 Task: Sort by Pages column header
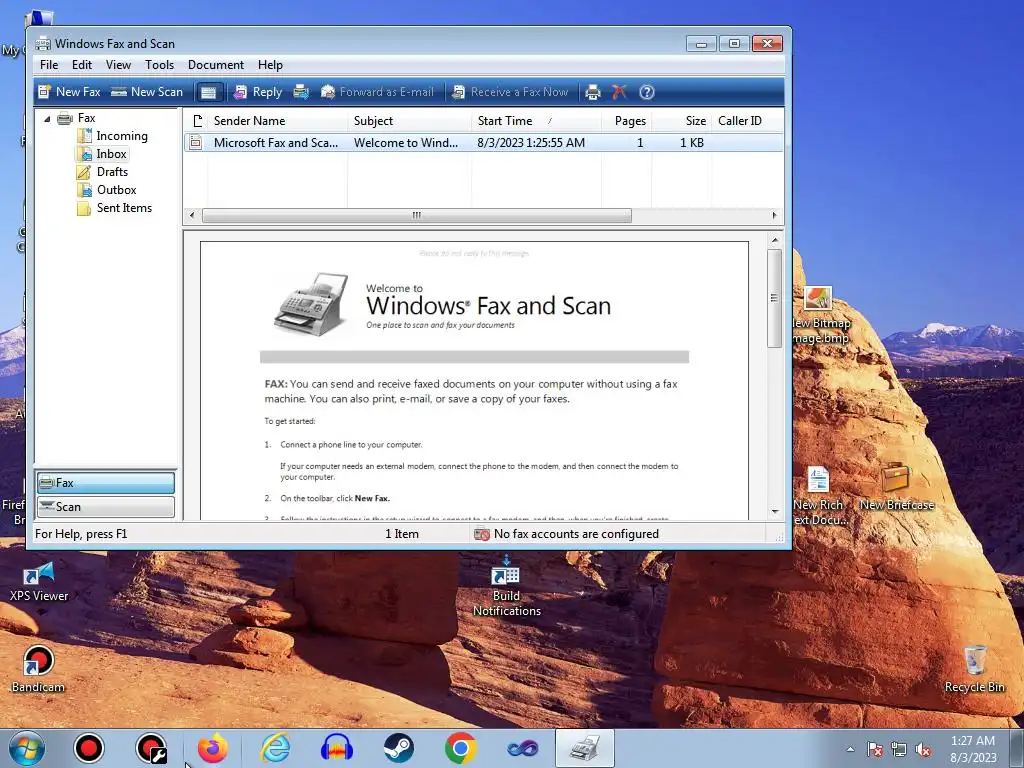point(626,121)
